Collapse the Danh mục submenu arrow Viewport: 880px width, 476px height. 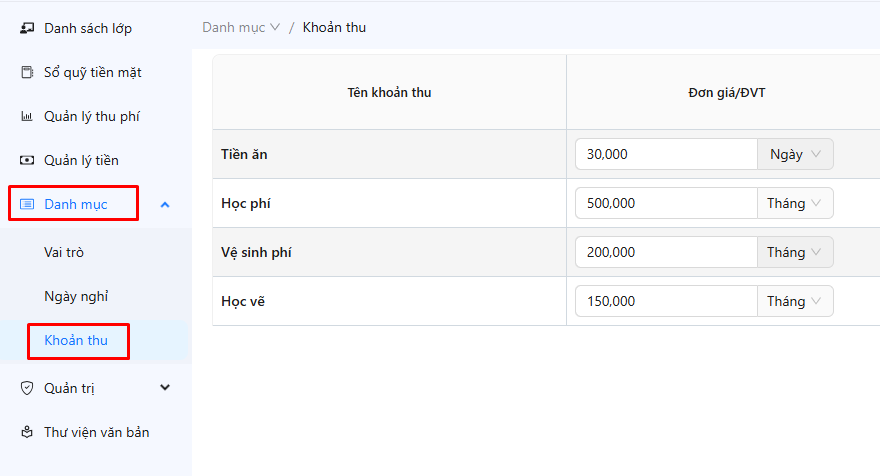(x=165, y=204)
